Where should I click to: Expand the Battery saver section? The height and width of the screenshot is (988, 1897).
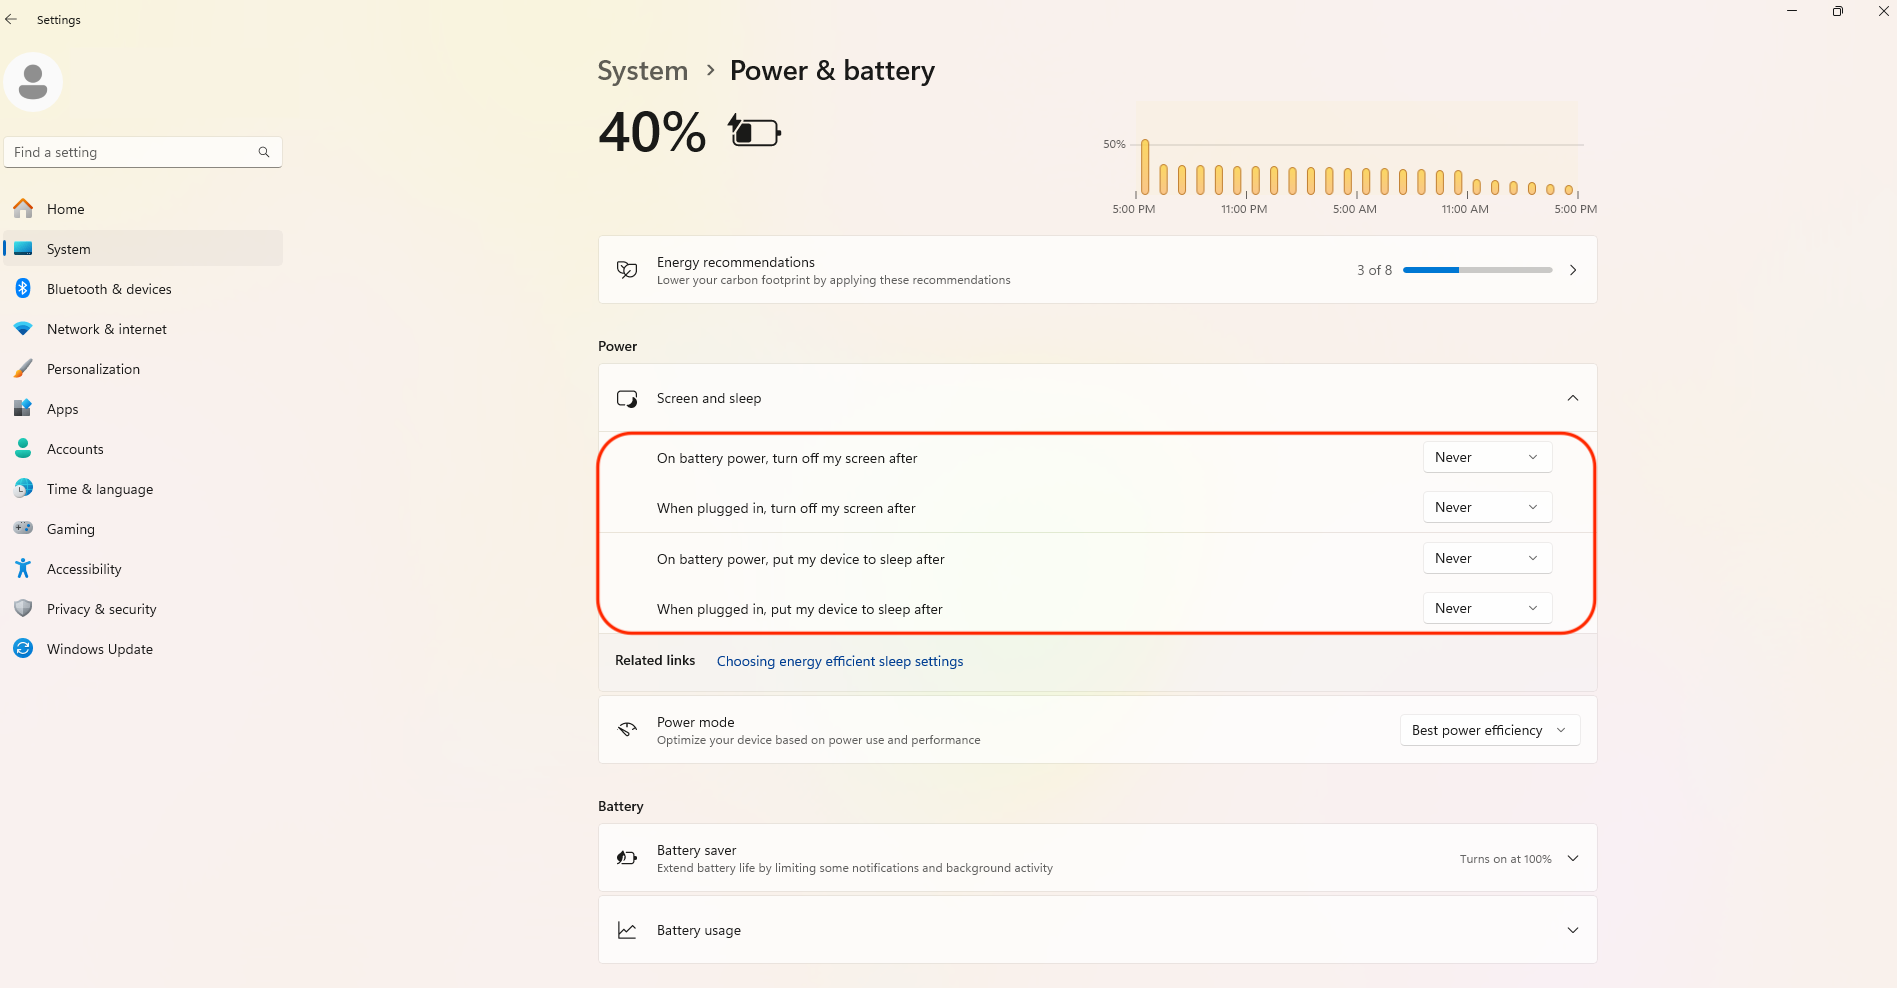point(1573,858)
